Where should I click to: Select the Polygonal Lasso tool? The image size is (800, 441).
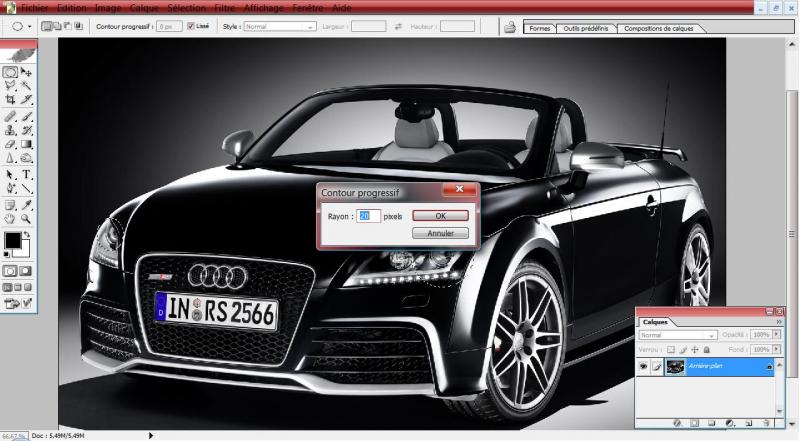point(10,85)
